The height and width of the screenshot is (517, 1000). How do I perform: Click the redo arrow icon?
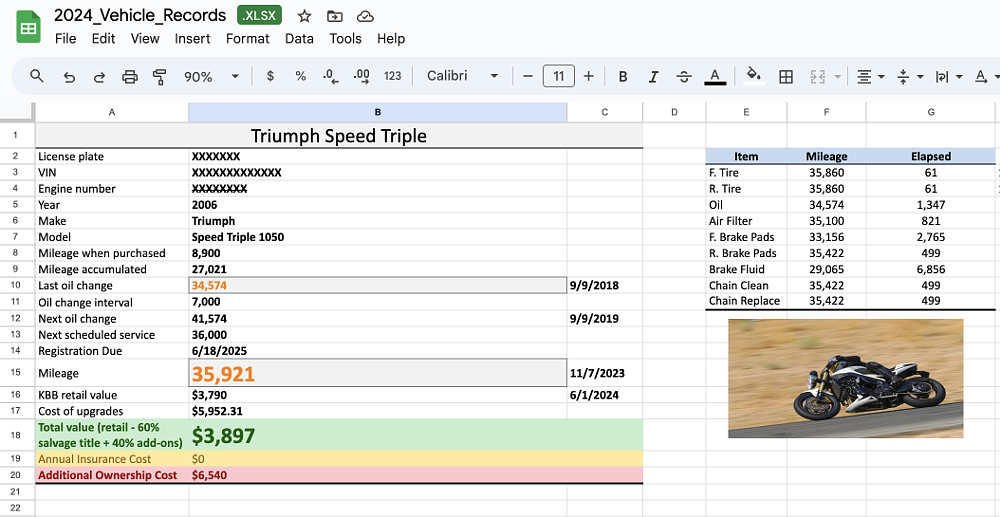click(x=99, y=76)
